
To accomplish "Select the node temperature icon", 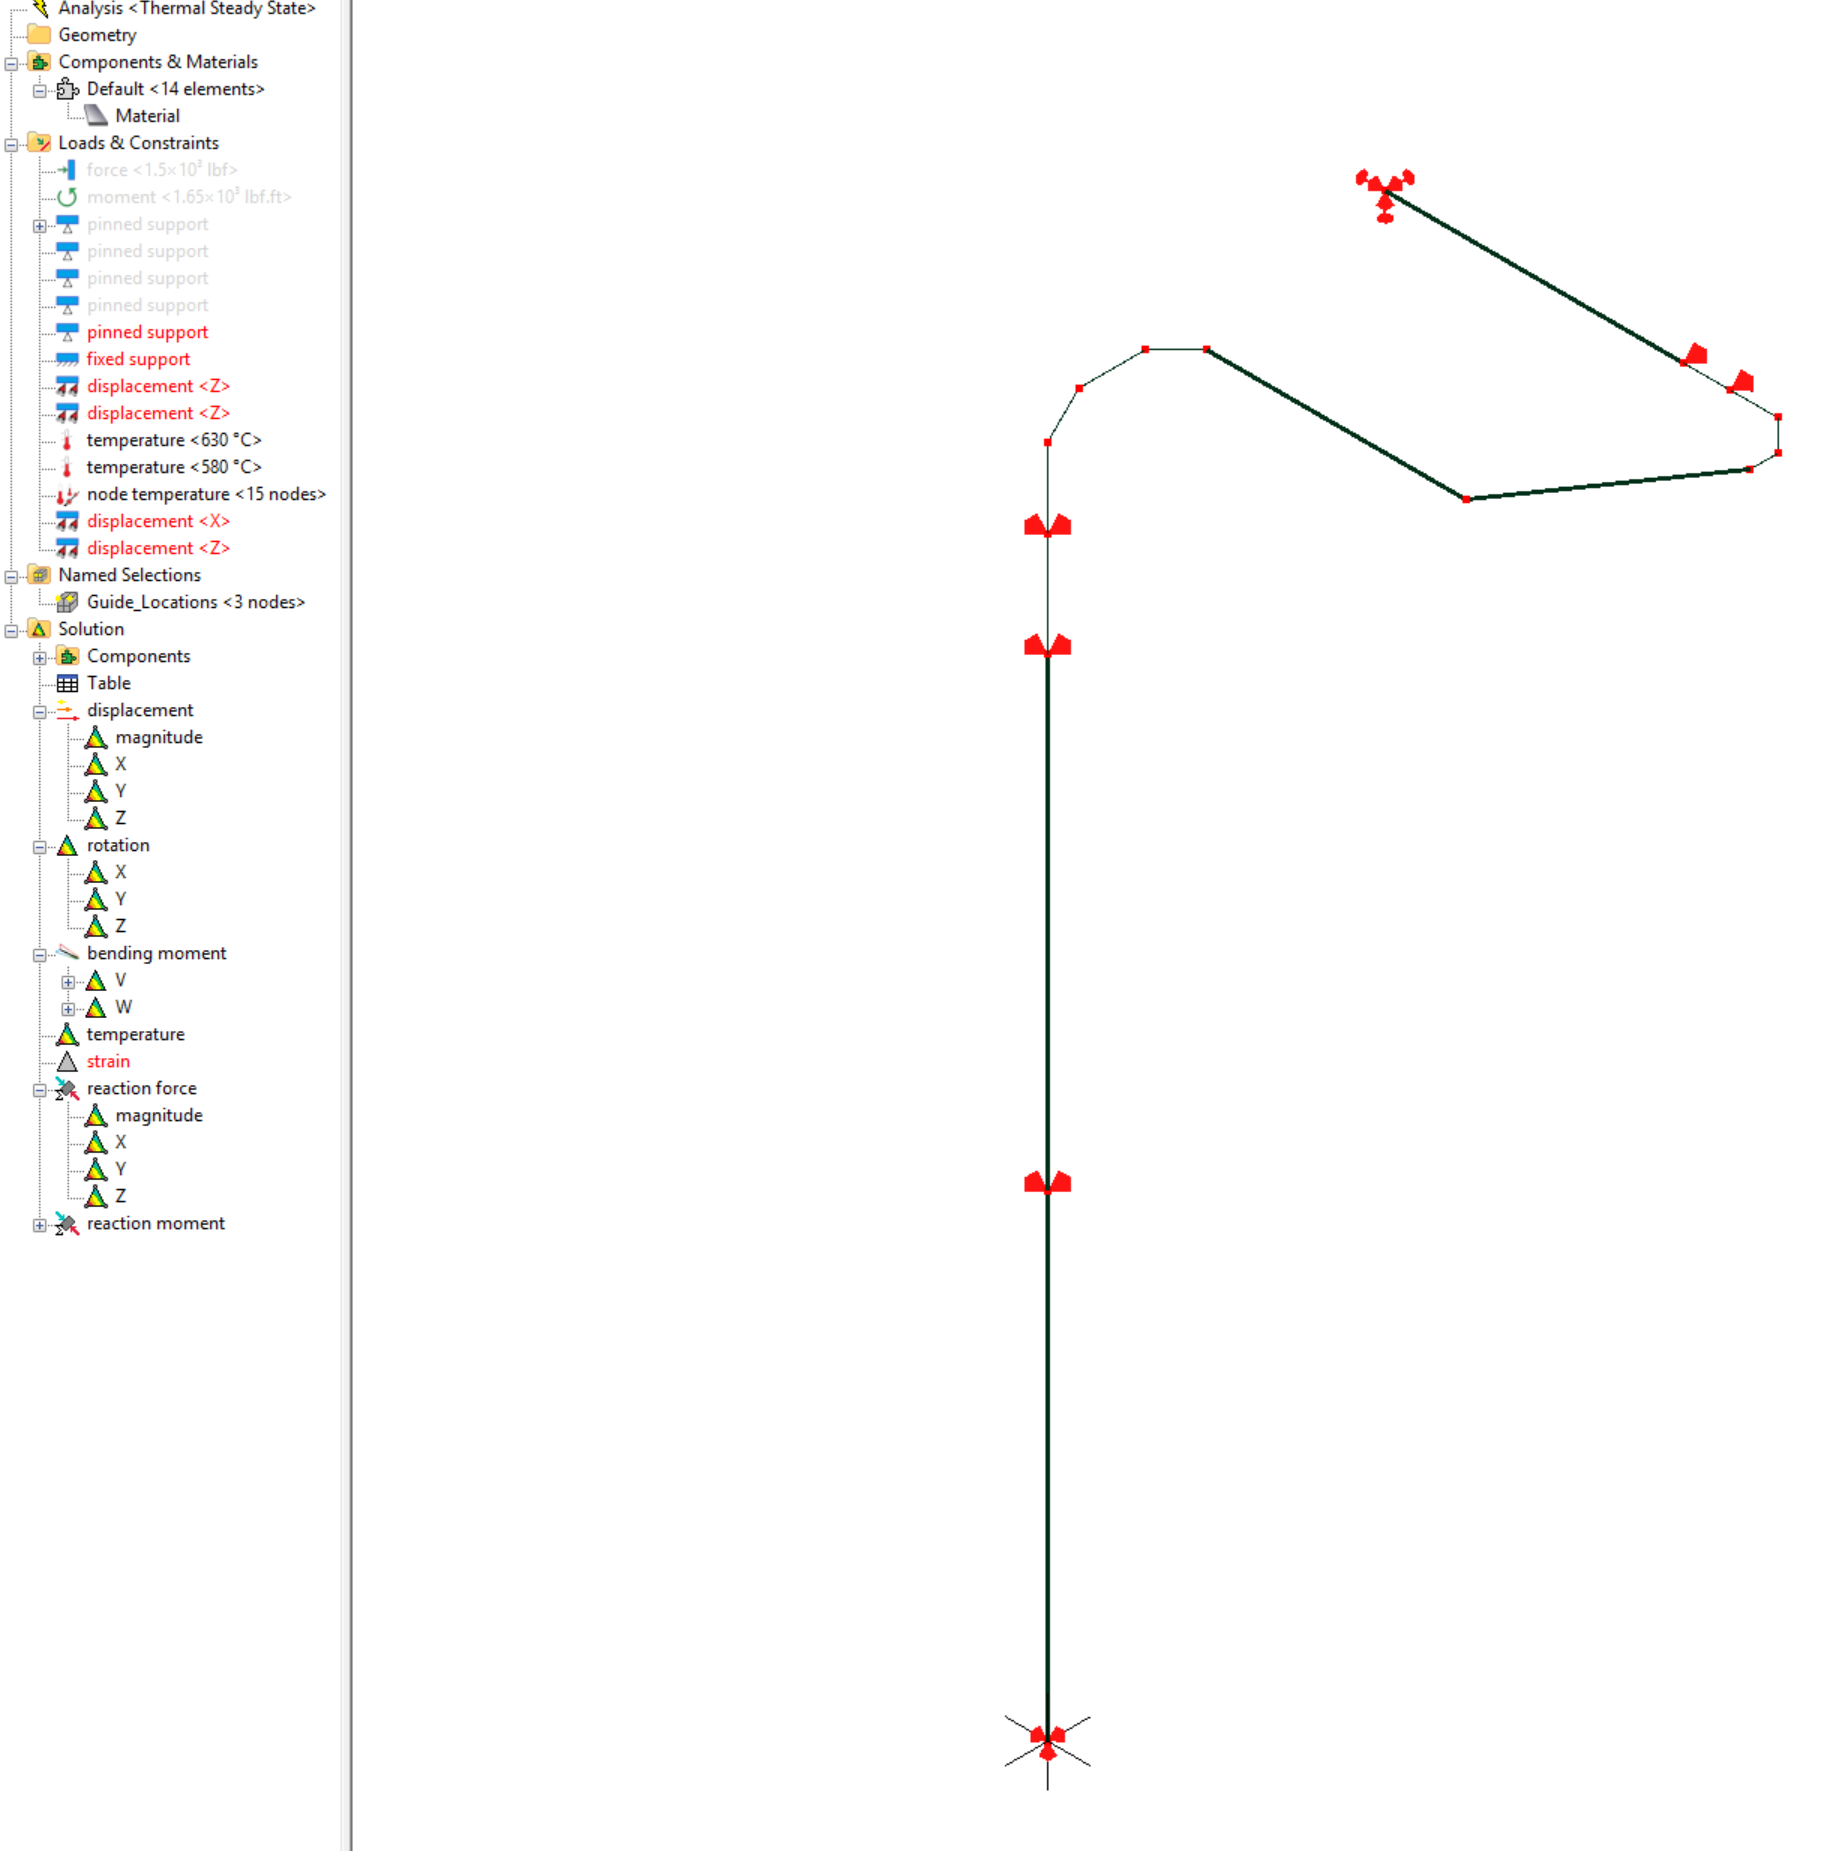I will 67,494.
